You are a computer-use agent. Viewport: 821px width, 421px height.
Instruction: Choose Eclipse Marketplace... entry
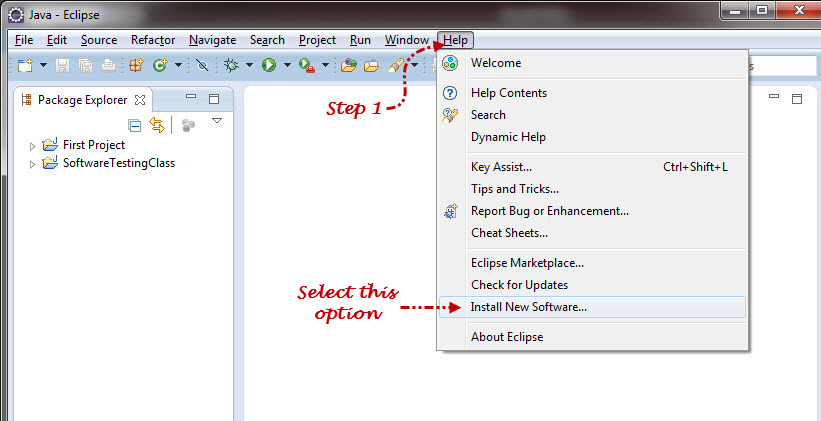pyautogui.click(x=592, y=263)
